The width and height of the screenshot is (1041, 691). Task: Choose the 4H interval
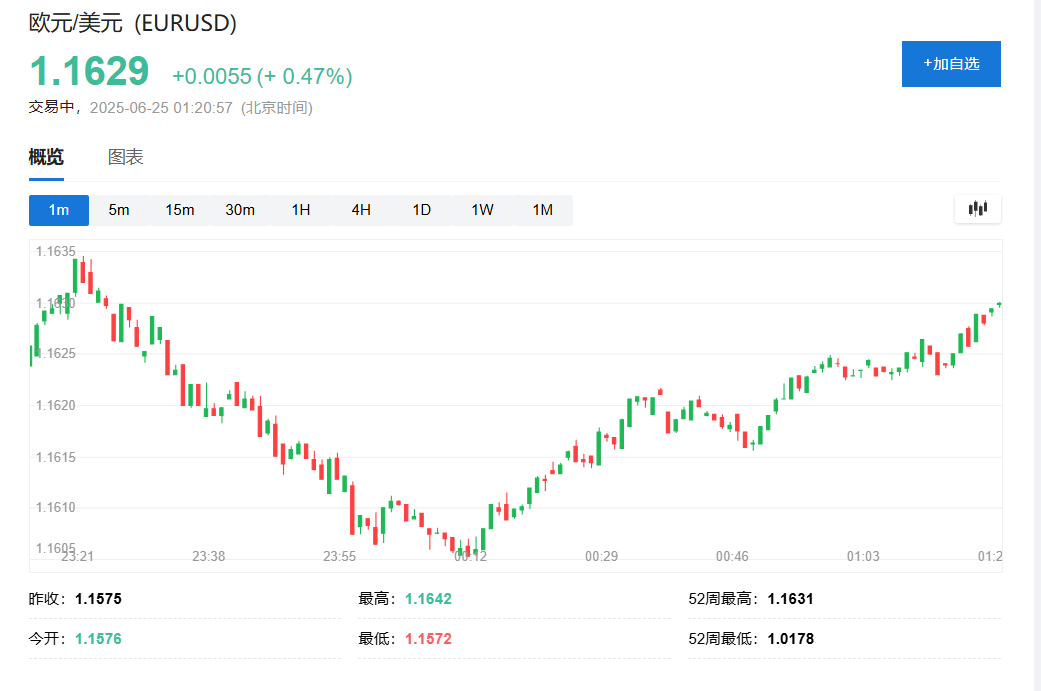click(x=361, y=210)
